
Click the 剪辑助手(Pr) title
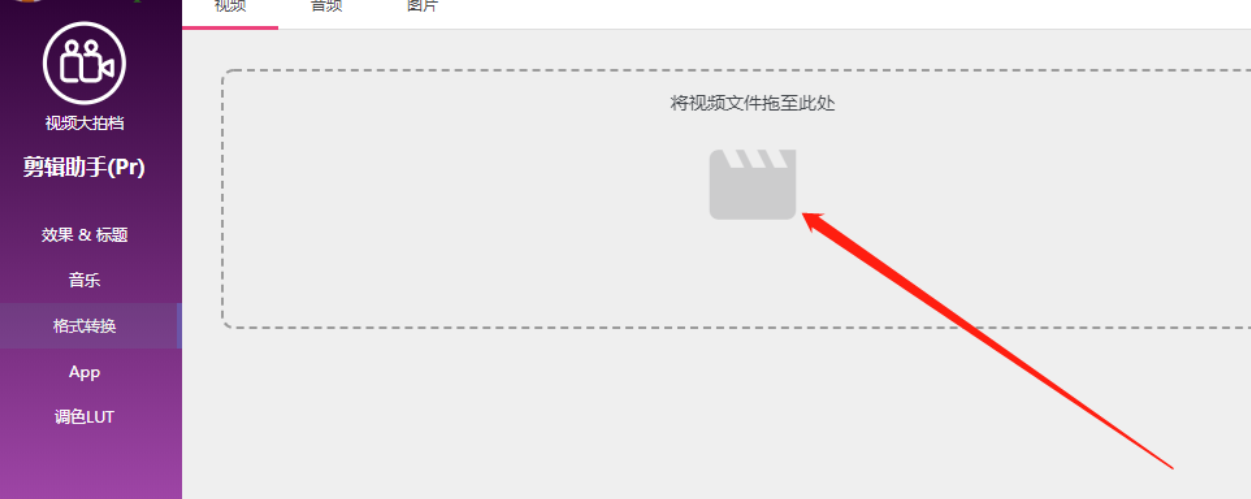[84, 168]
